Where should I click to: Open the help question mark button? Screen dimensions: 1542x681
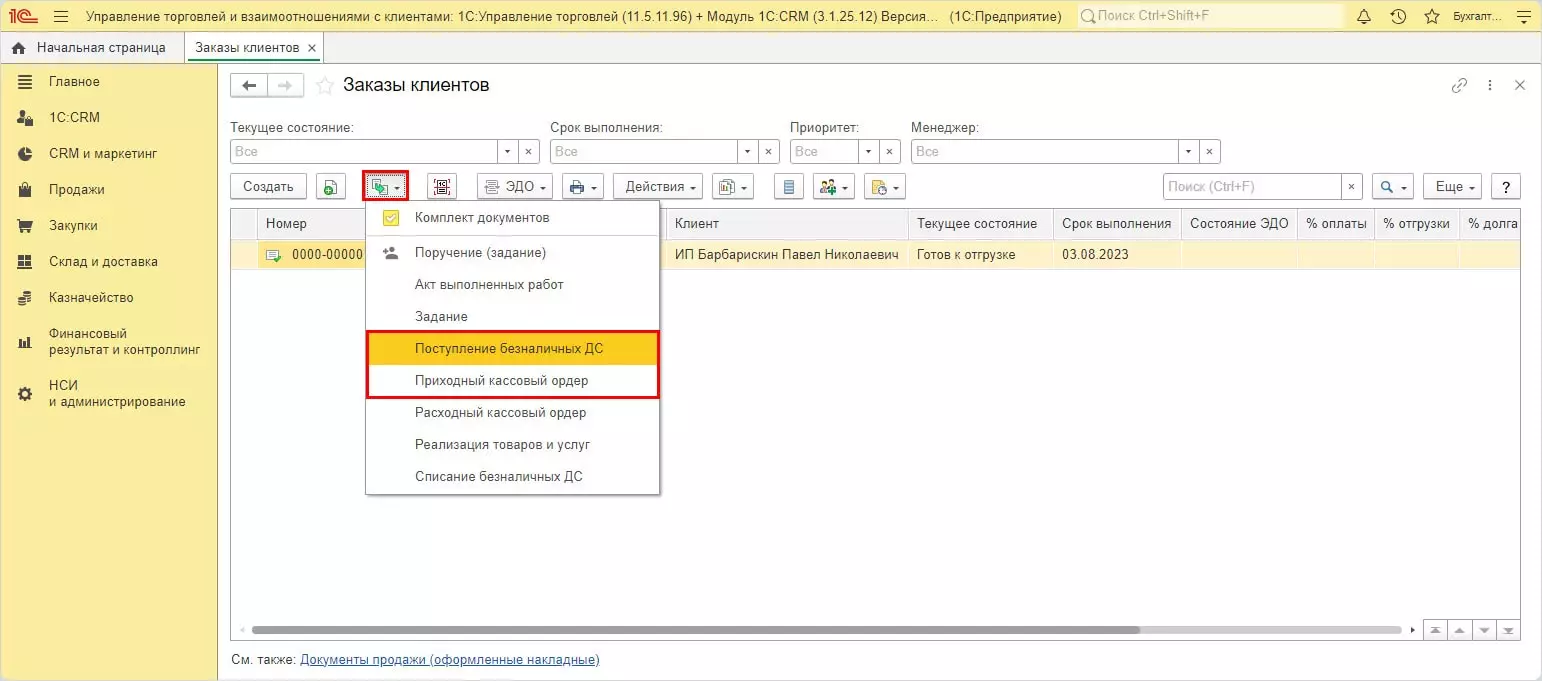[1506, 187]
